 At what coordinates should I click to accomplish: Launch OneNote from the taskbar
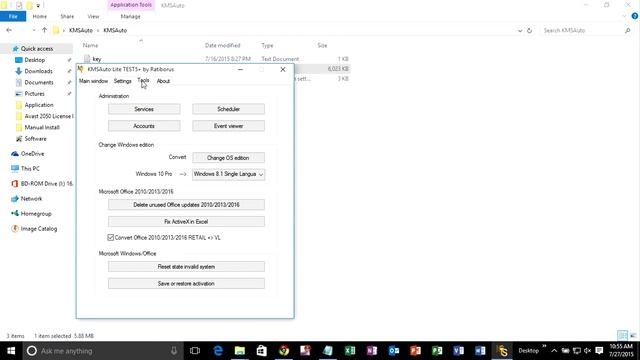pyautogui.click(x=372, y=351)
